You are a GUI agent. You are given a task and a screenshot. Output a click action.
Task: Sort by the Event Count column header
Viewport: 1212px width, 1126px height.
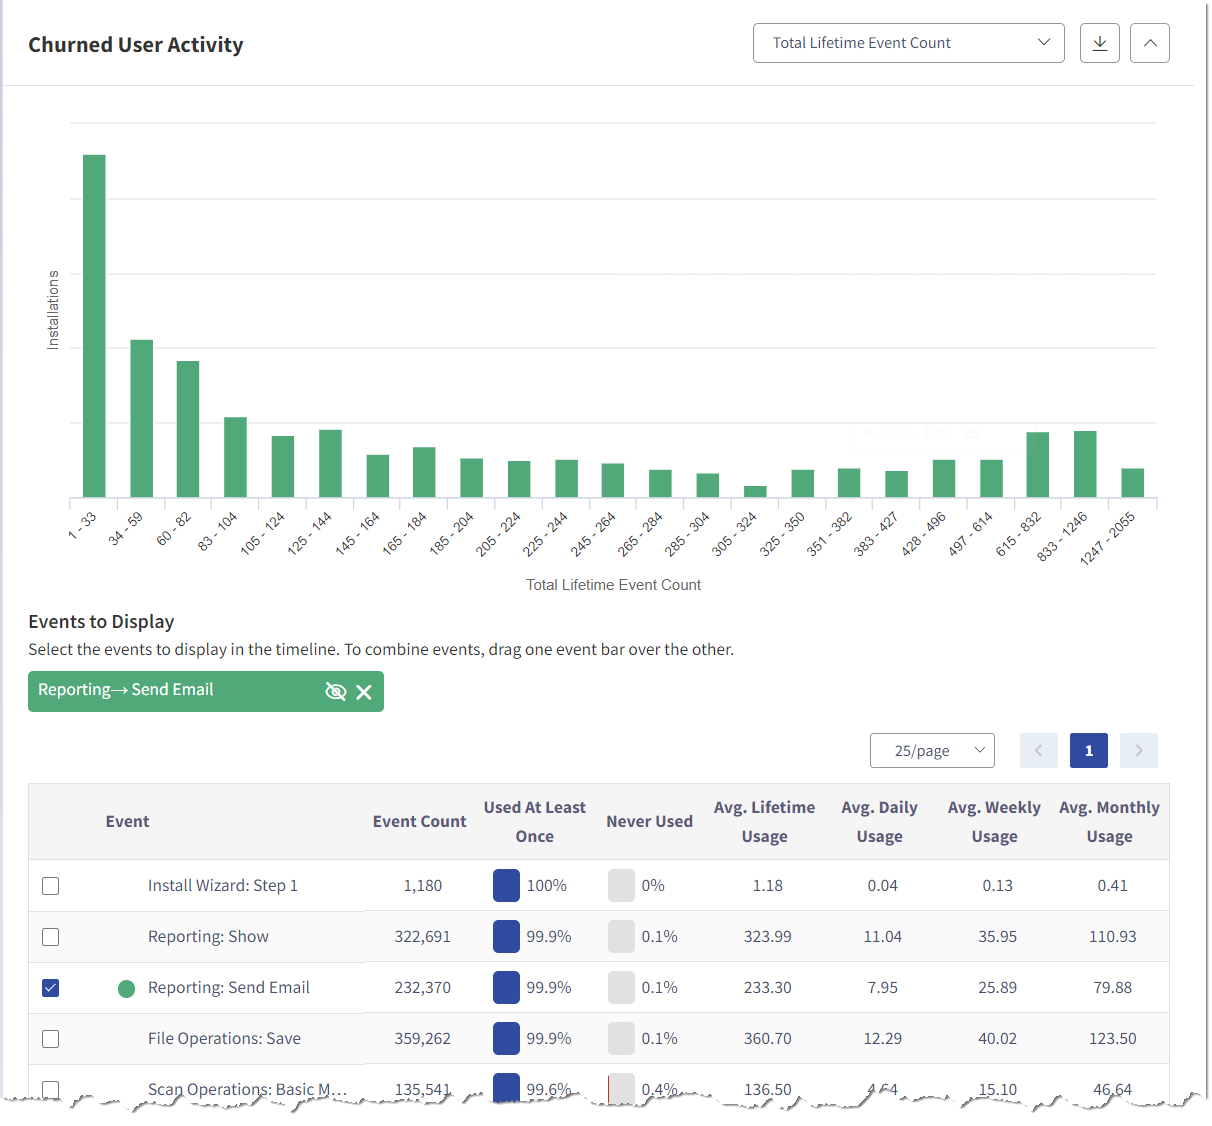[420, 821]
